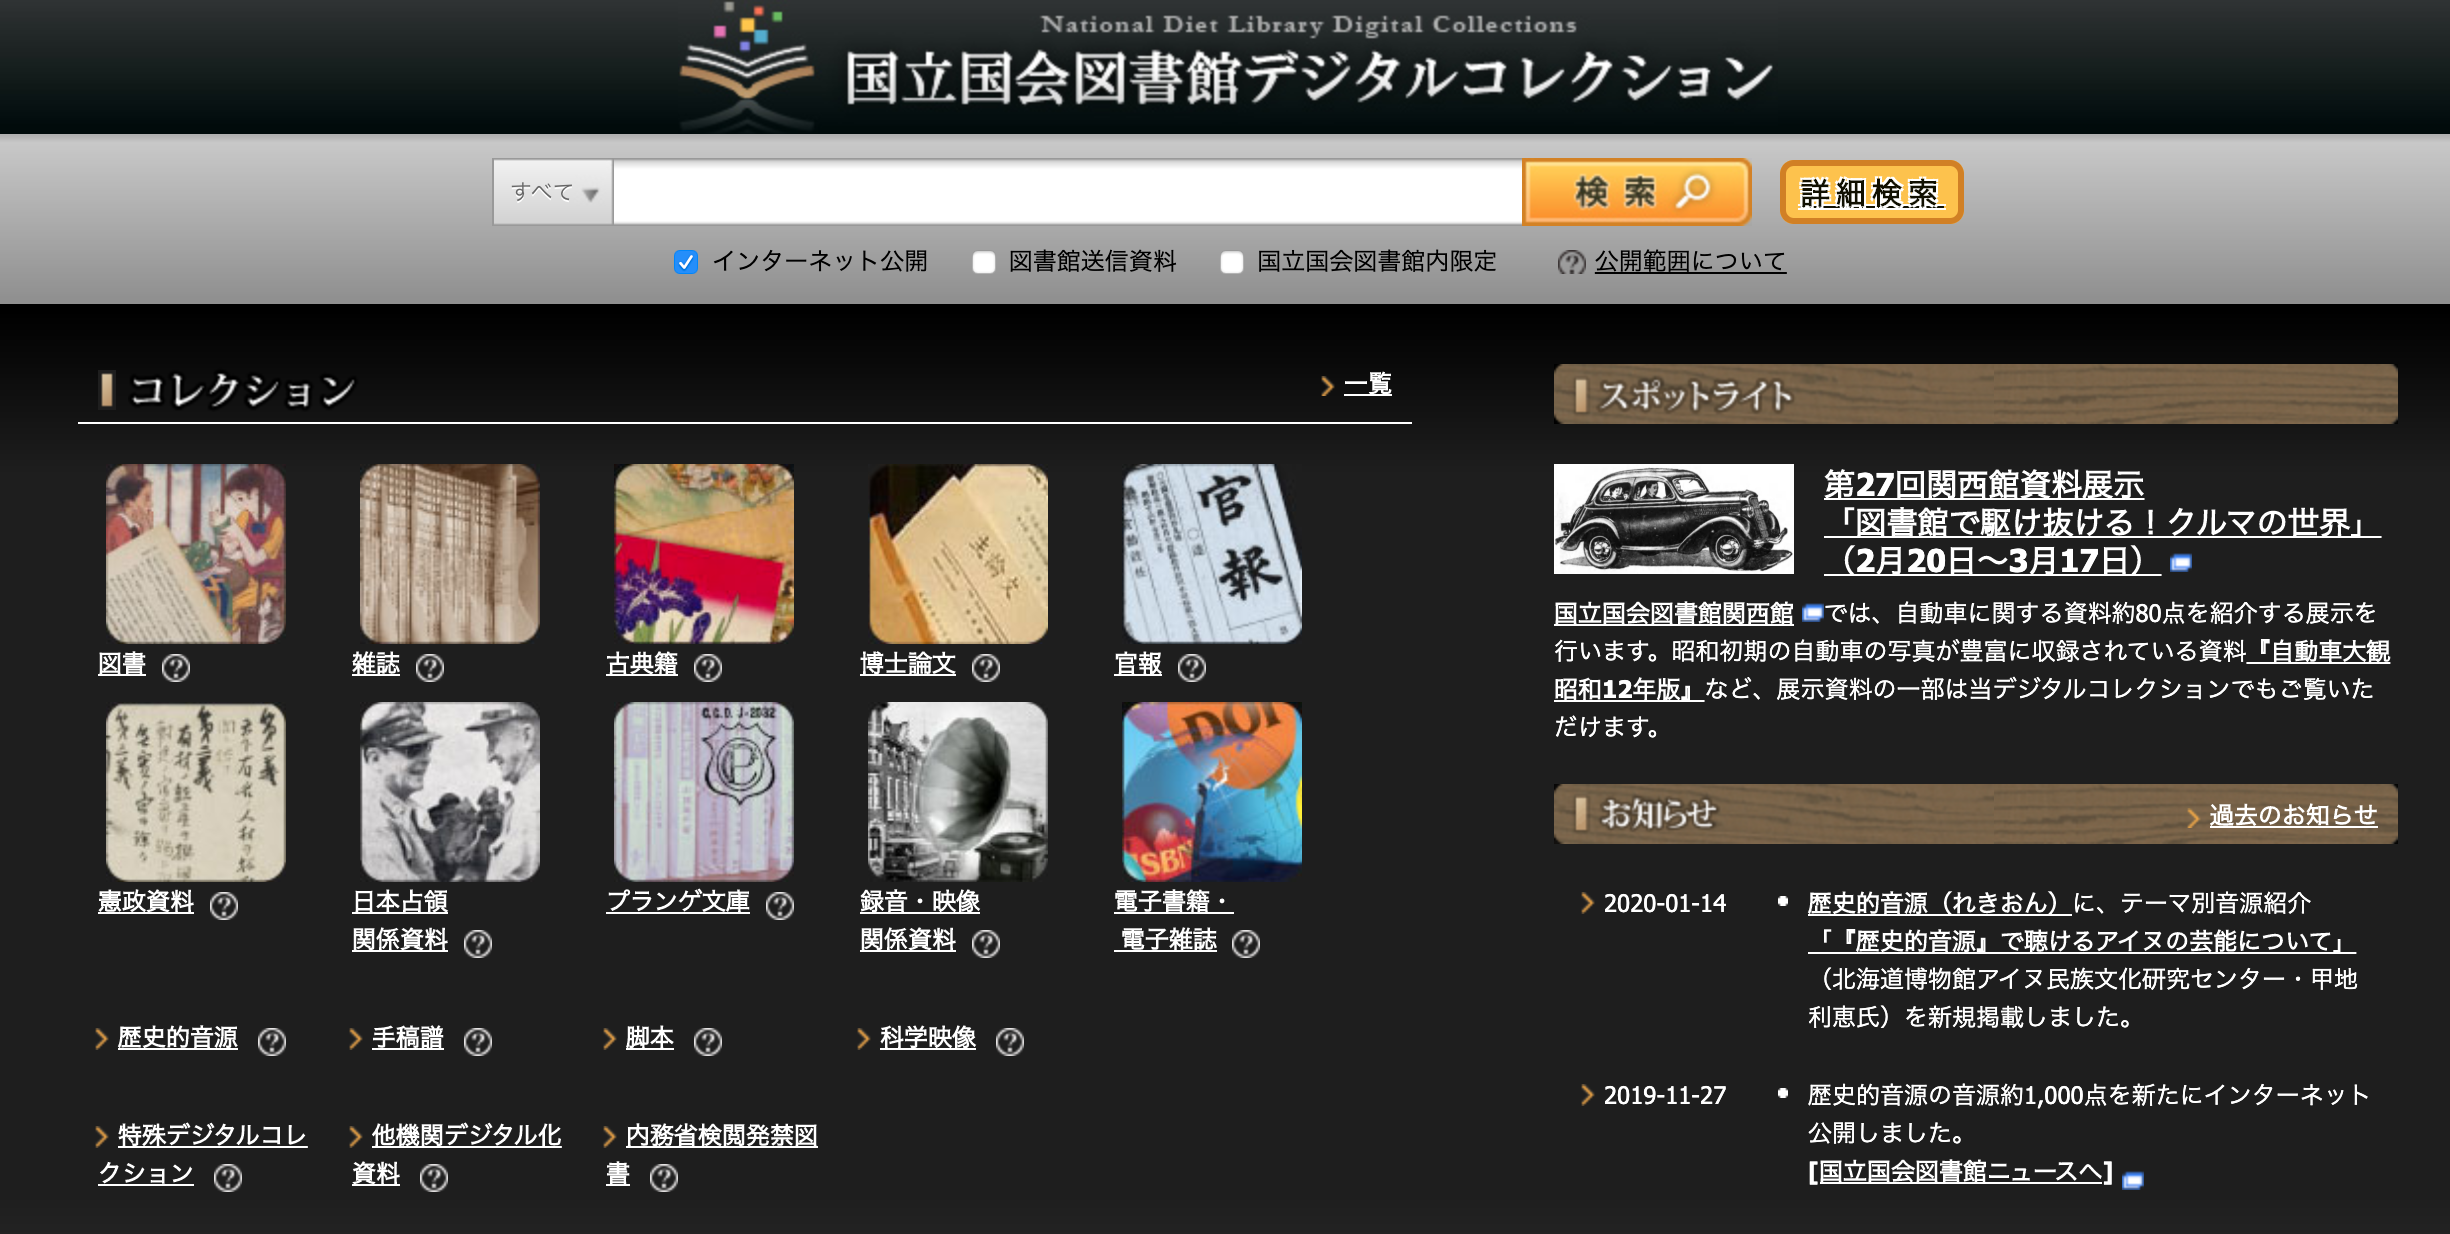
Task: Click the help icon next to 録音・映像関係資料
Action: tap(986, 943)
